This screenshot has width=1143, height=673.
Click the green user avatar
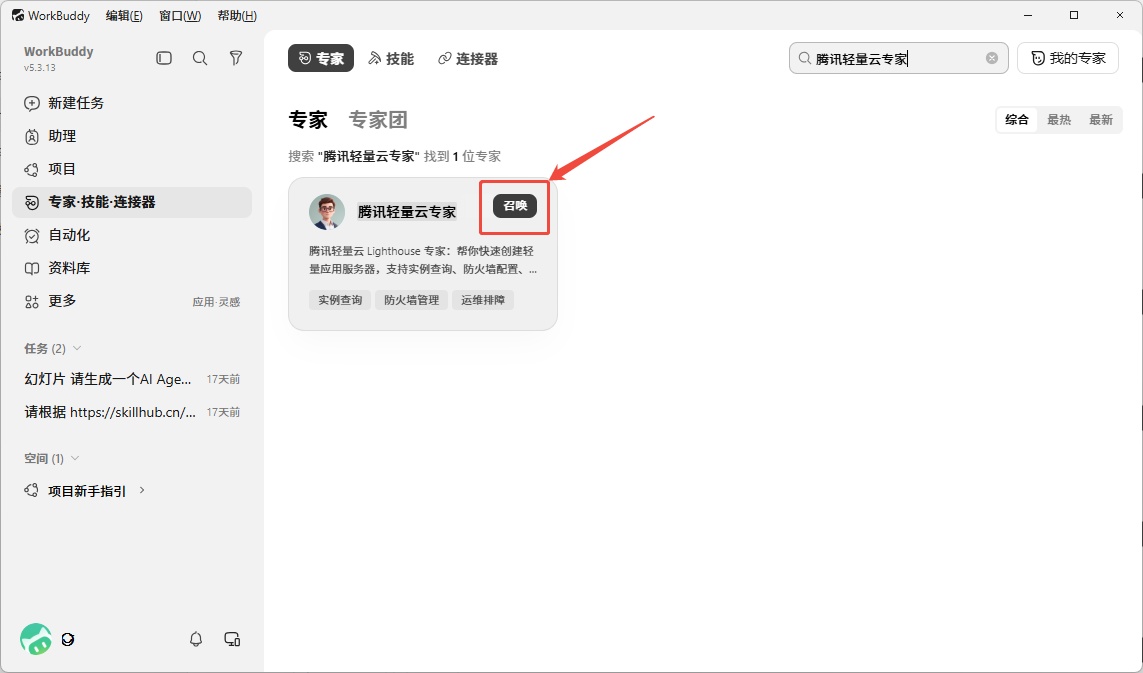(36, 639)
